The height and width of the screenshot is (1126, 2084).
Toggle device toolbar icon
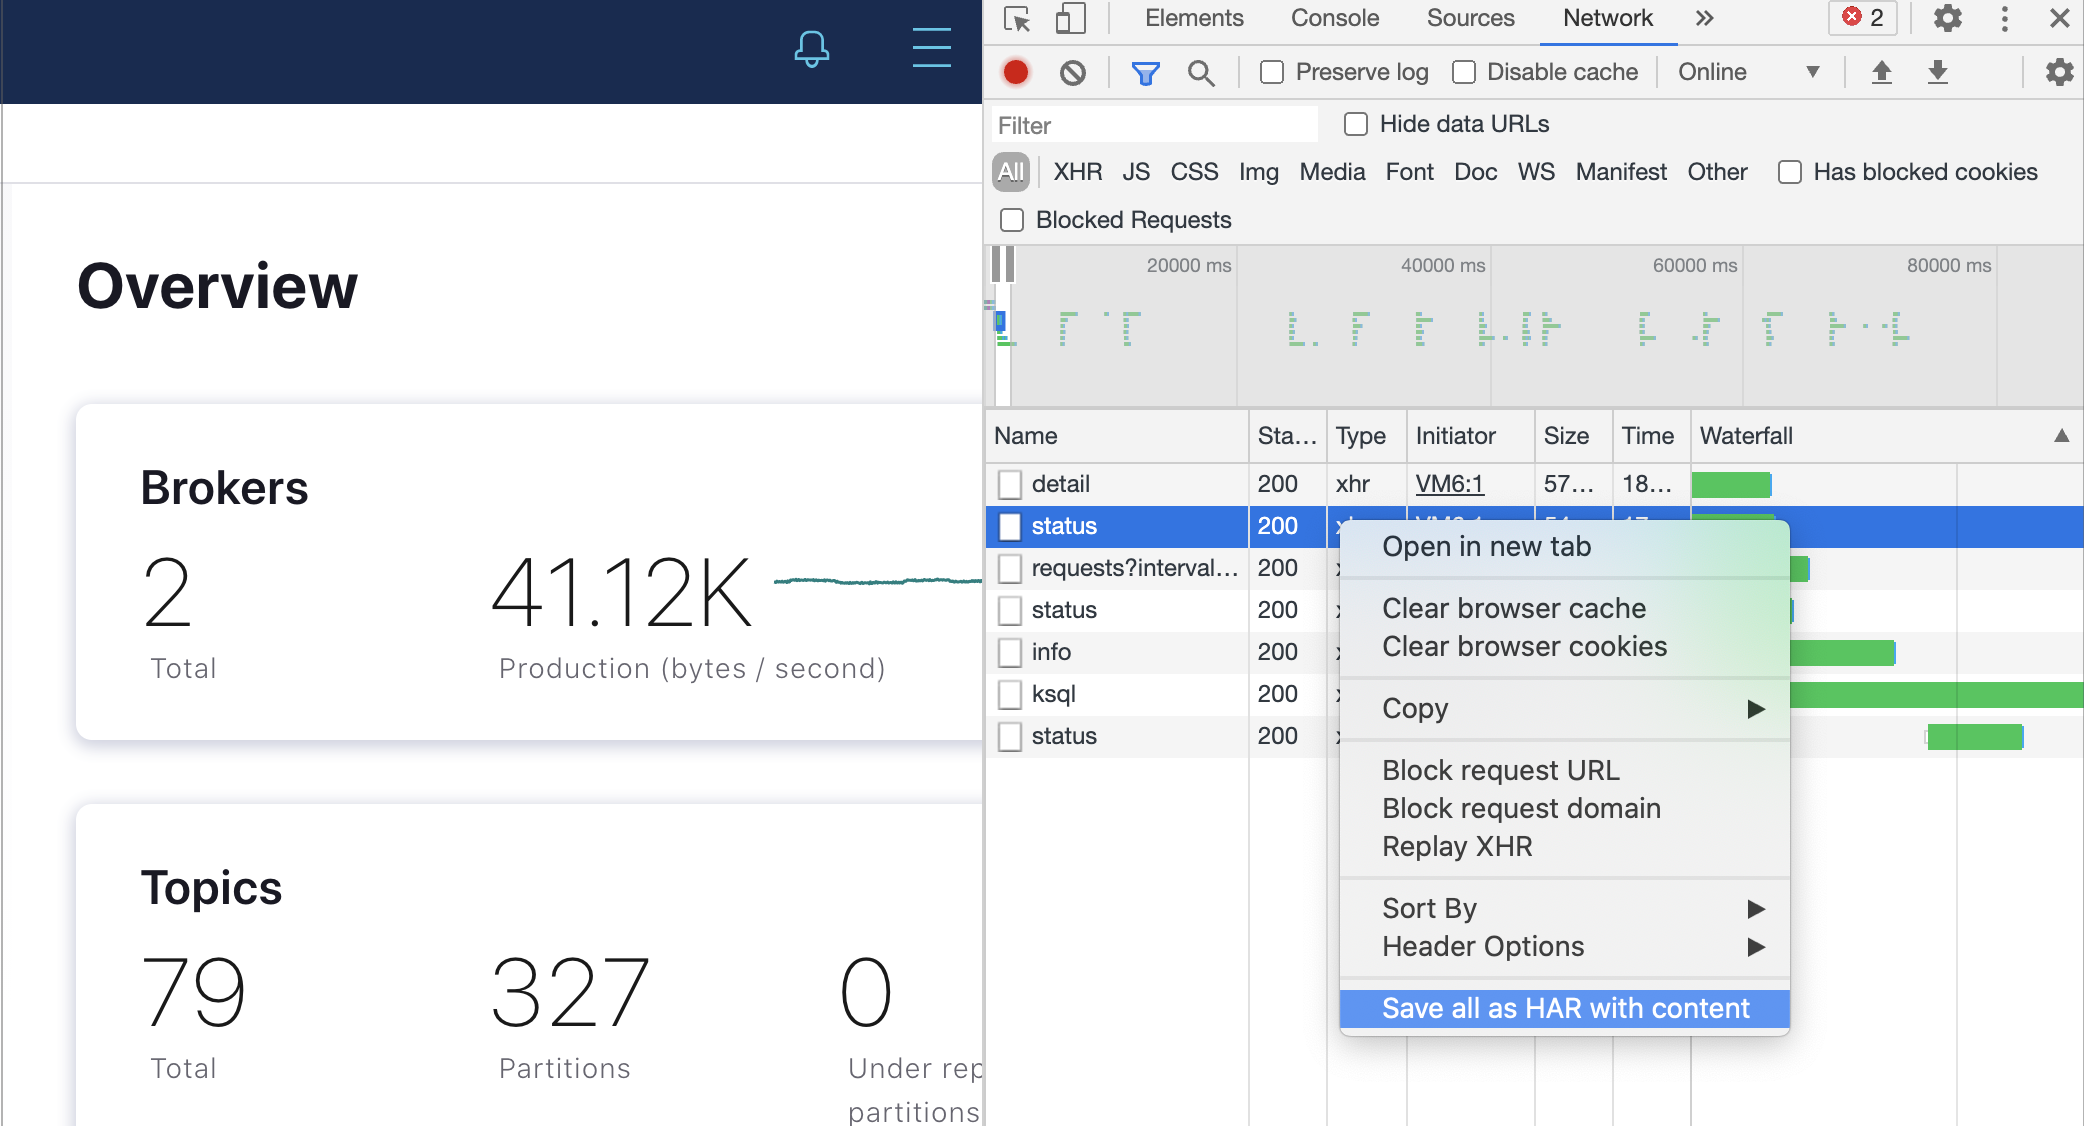tap(1070, 18)
